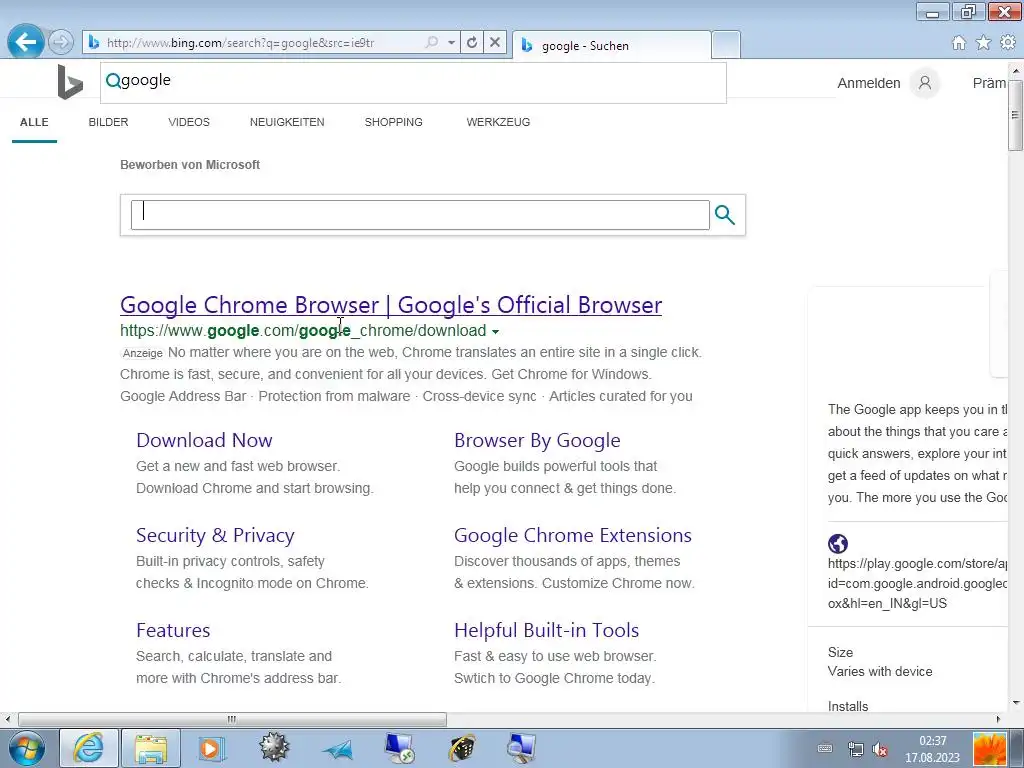The image size is (1024, 768).
Task: Go back with the browser back arrow
Action: click(25, 42)
